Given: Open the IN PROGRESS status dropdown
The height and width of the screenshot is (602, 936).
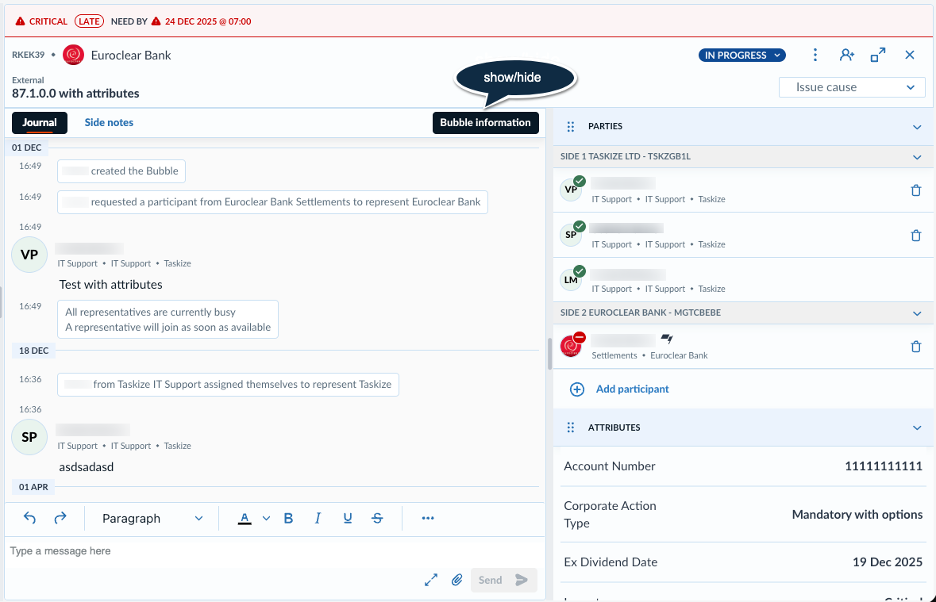Looking at the screenshot, I should (742, 55).
